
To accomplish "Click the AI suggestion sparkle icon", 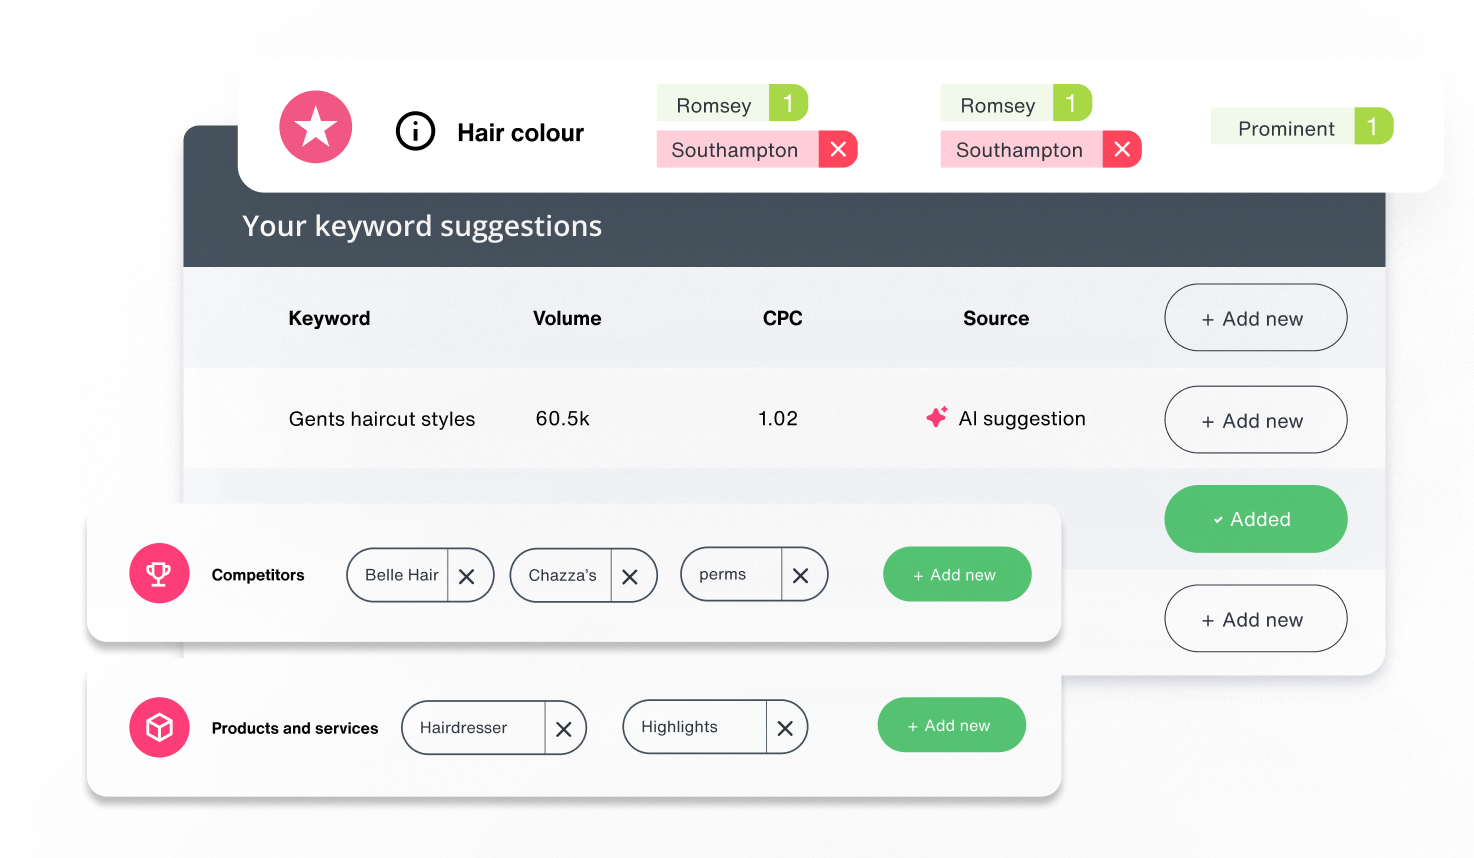I will (x=937, y=417).
